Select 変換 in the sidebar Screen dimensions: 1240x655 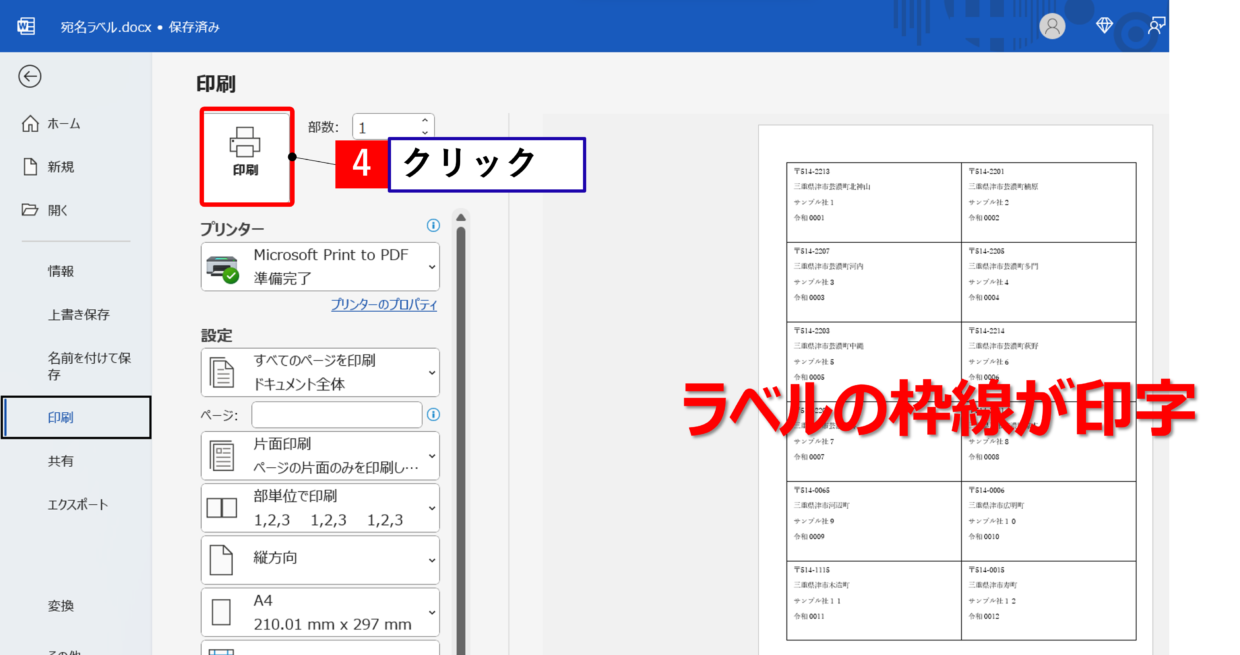tap(76, 606)
